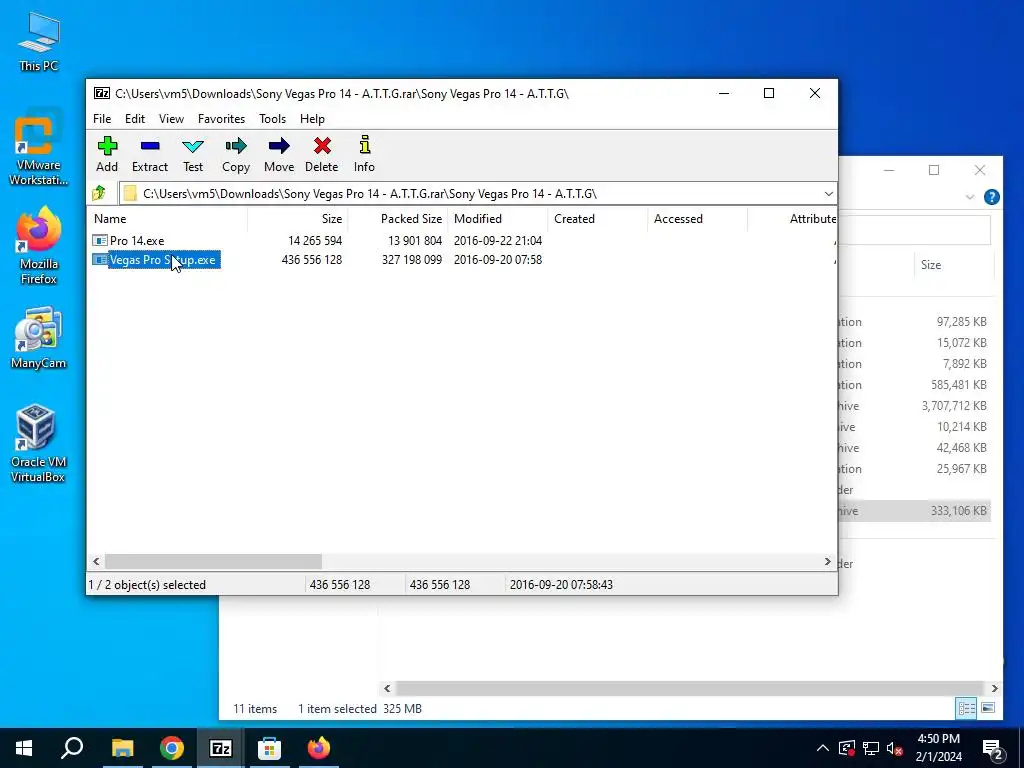Open taskbar search magnifier
Viewport: 1024px width, 768px height.
[x=72, y=748]
